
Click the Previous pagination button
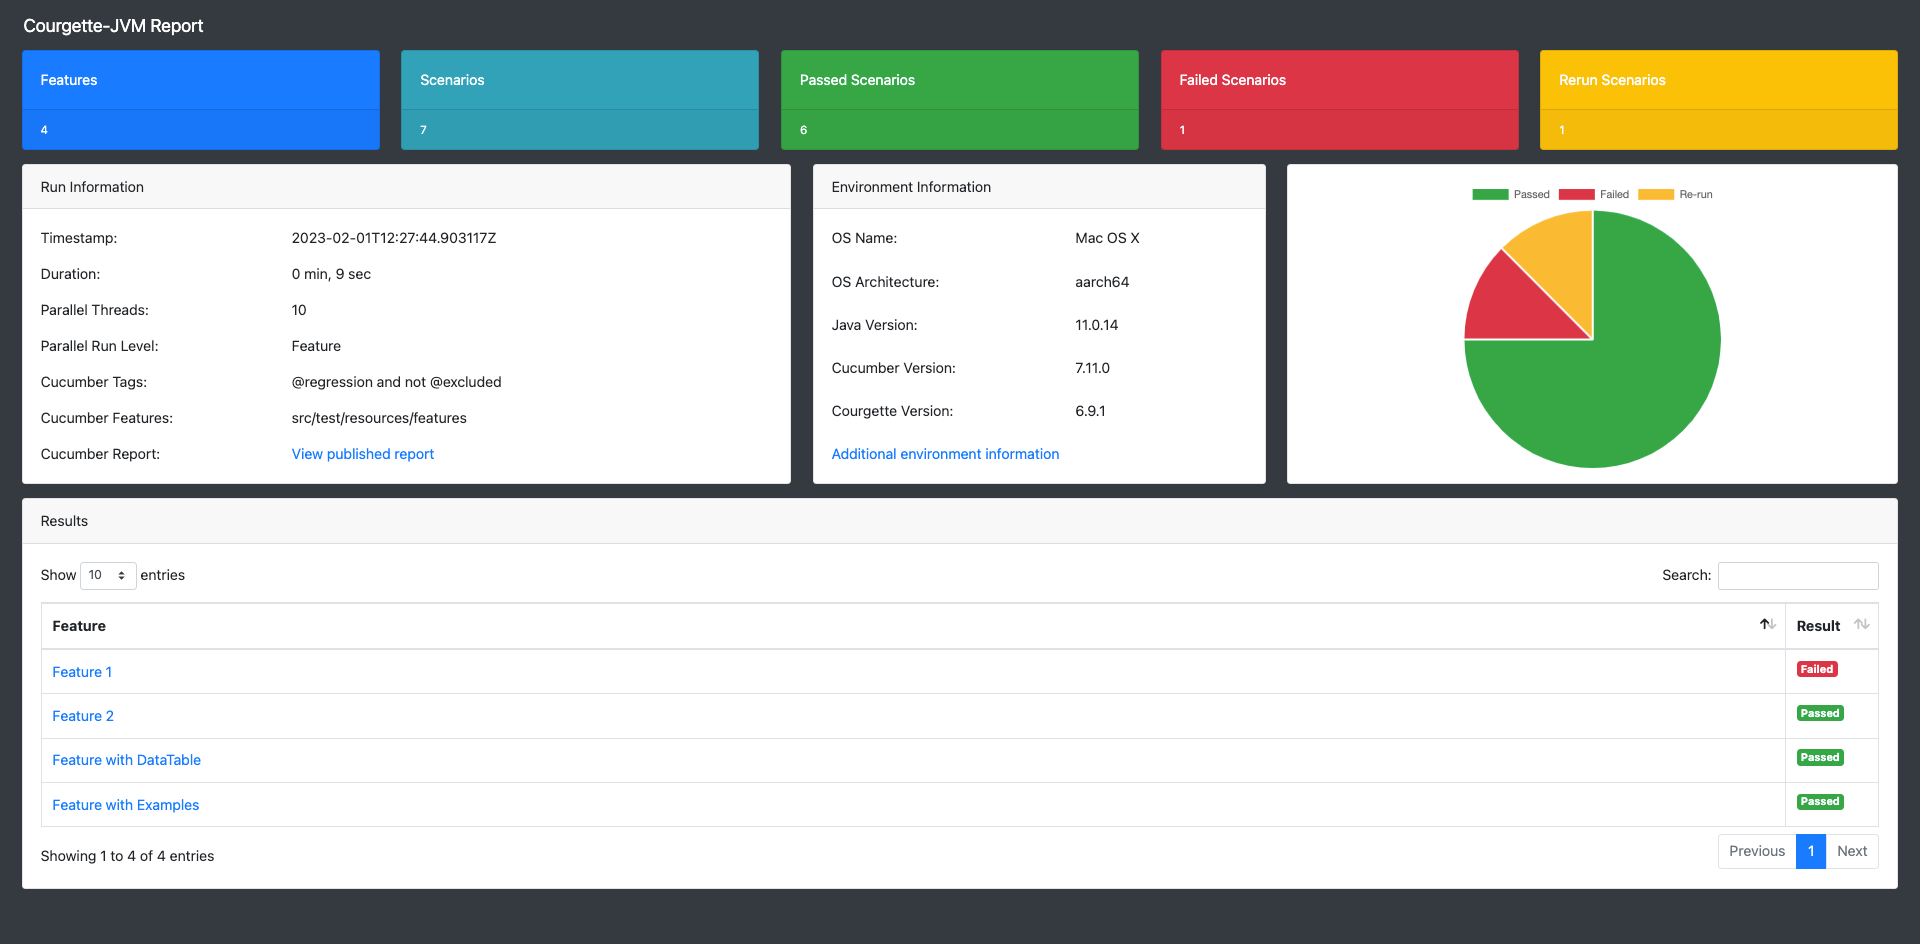point(1757,851)
